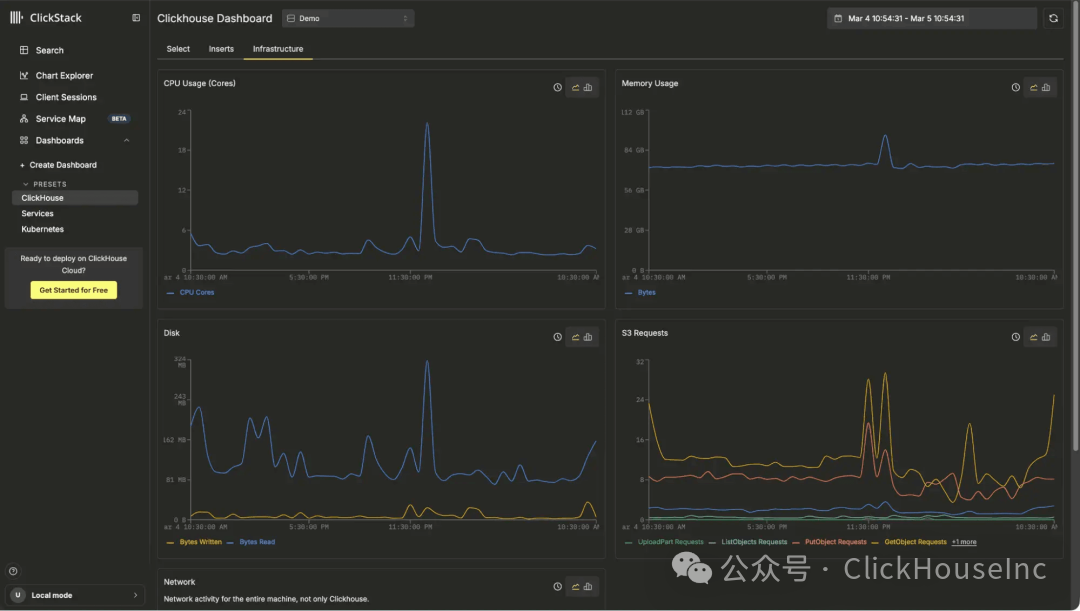Image resolution: width=1080 pixels, height=611 pixels.
Task: Click the '+1 more' legend link
Action: click(x=964, y=542)
